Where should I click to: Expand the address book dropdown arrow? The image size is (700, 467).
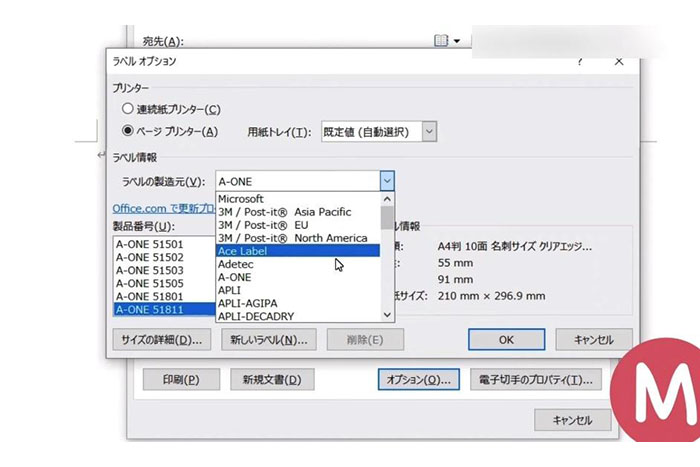(457, 41)
